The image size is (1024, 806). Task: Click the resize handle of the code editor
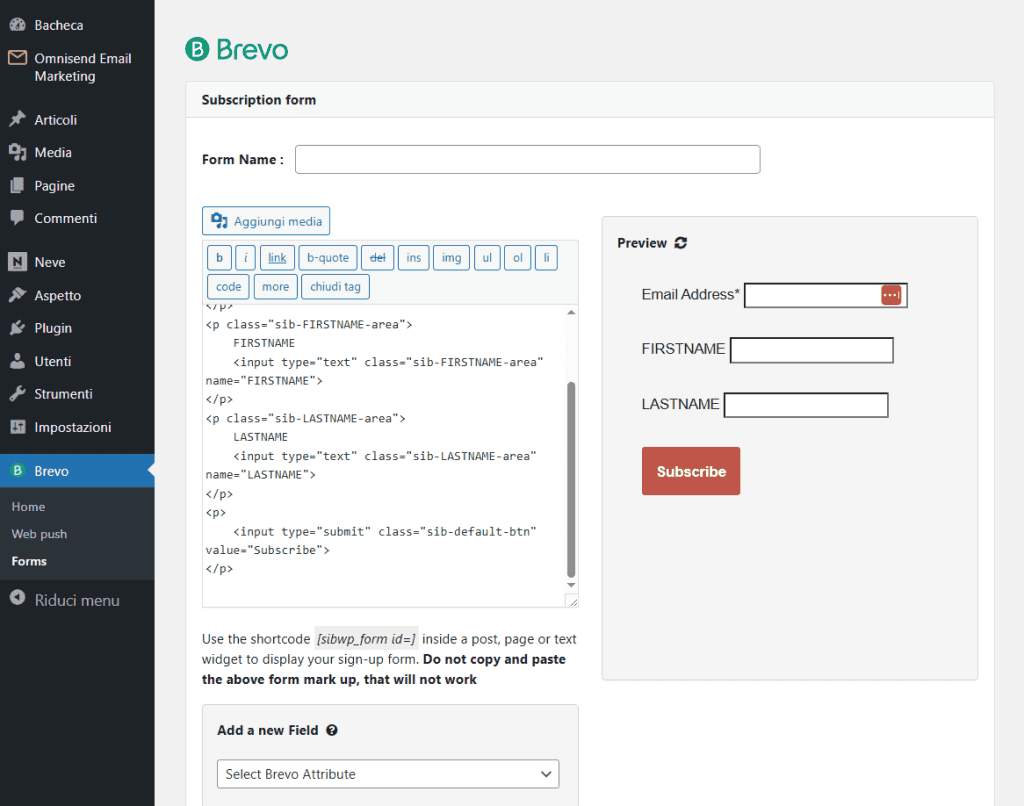[x=572, y=601]
